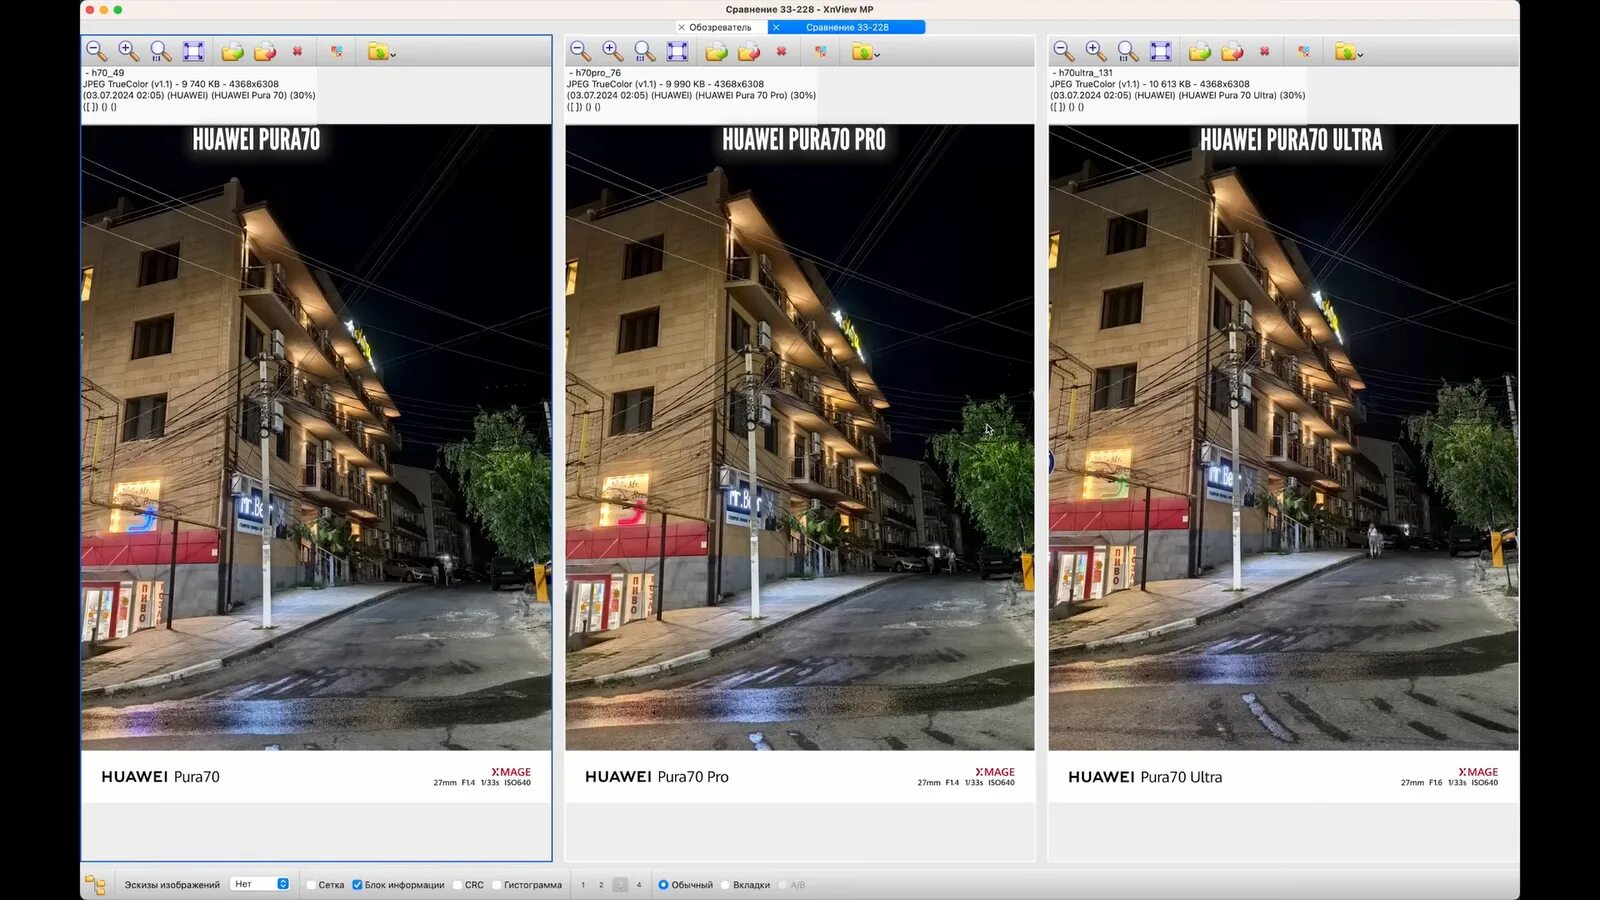Viewport: 1600px width, 900px height.
Task: Zoom out in the h70_49 left panel
Action: 96,51
